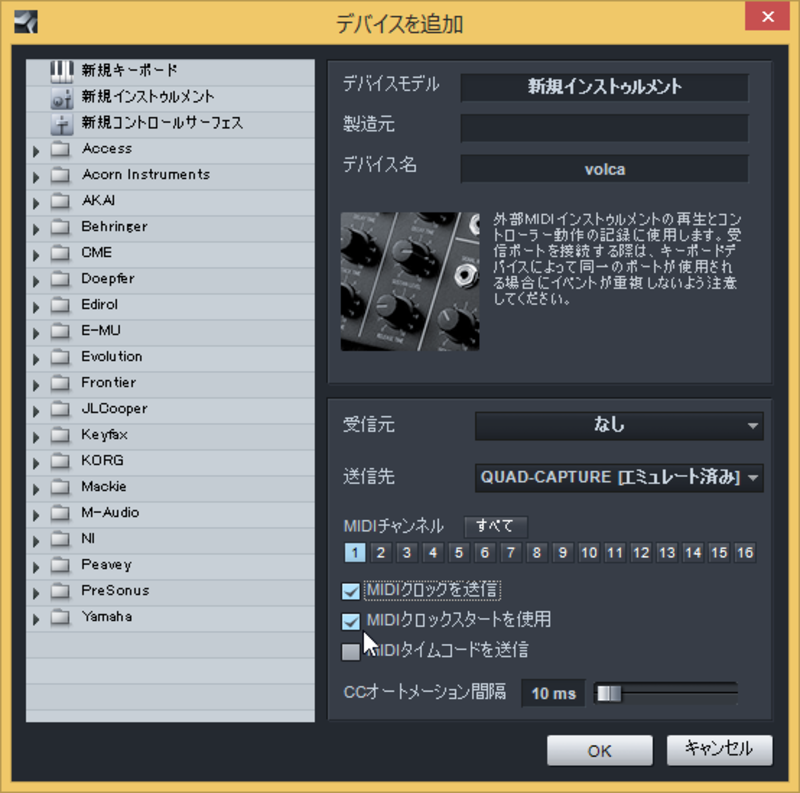800x793 pixels.
Task: Select the 新規インストゥルメント device icon
Action: [x=62, y=97]
